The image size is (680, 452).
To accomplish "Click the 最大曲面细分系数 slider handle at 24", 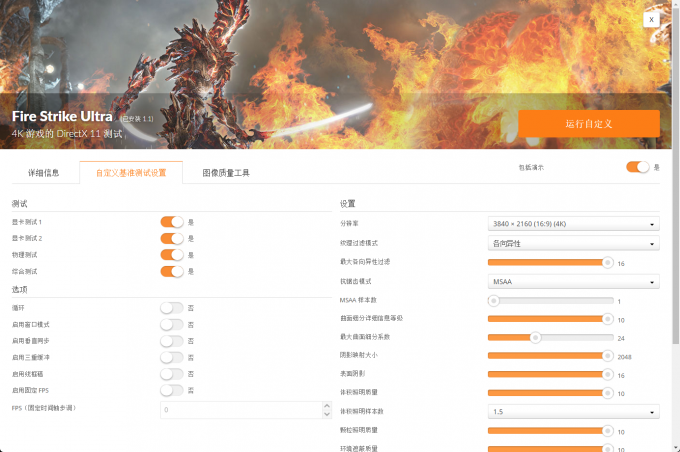I will tap(536, 337).
